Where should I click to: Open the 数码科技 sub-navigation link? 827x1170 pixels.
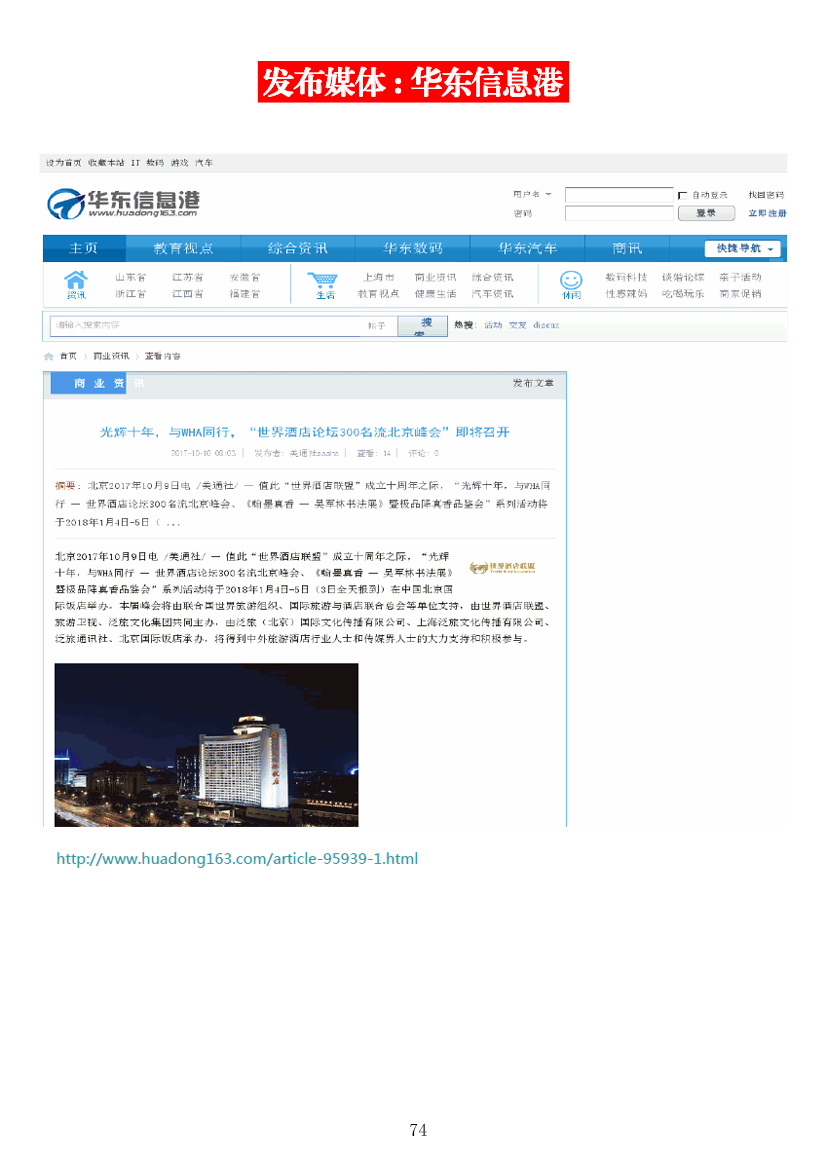(x=626, y=278)
